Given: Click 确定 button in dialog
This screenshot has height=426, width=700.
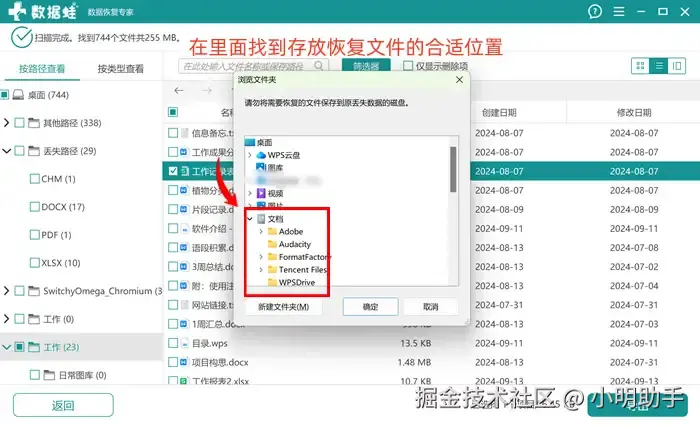Looking at the screenshot, I should coord(370,307).
